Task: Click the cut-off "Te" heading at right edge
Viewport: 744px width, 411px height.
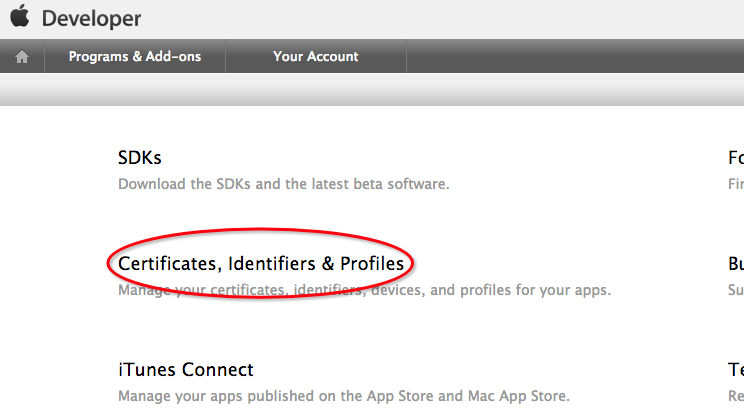Action: (736, 370)
